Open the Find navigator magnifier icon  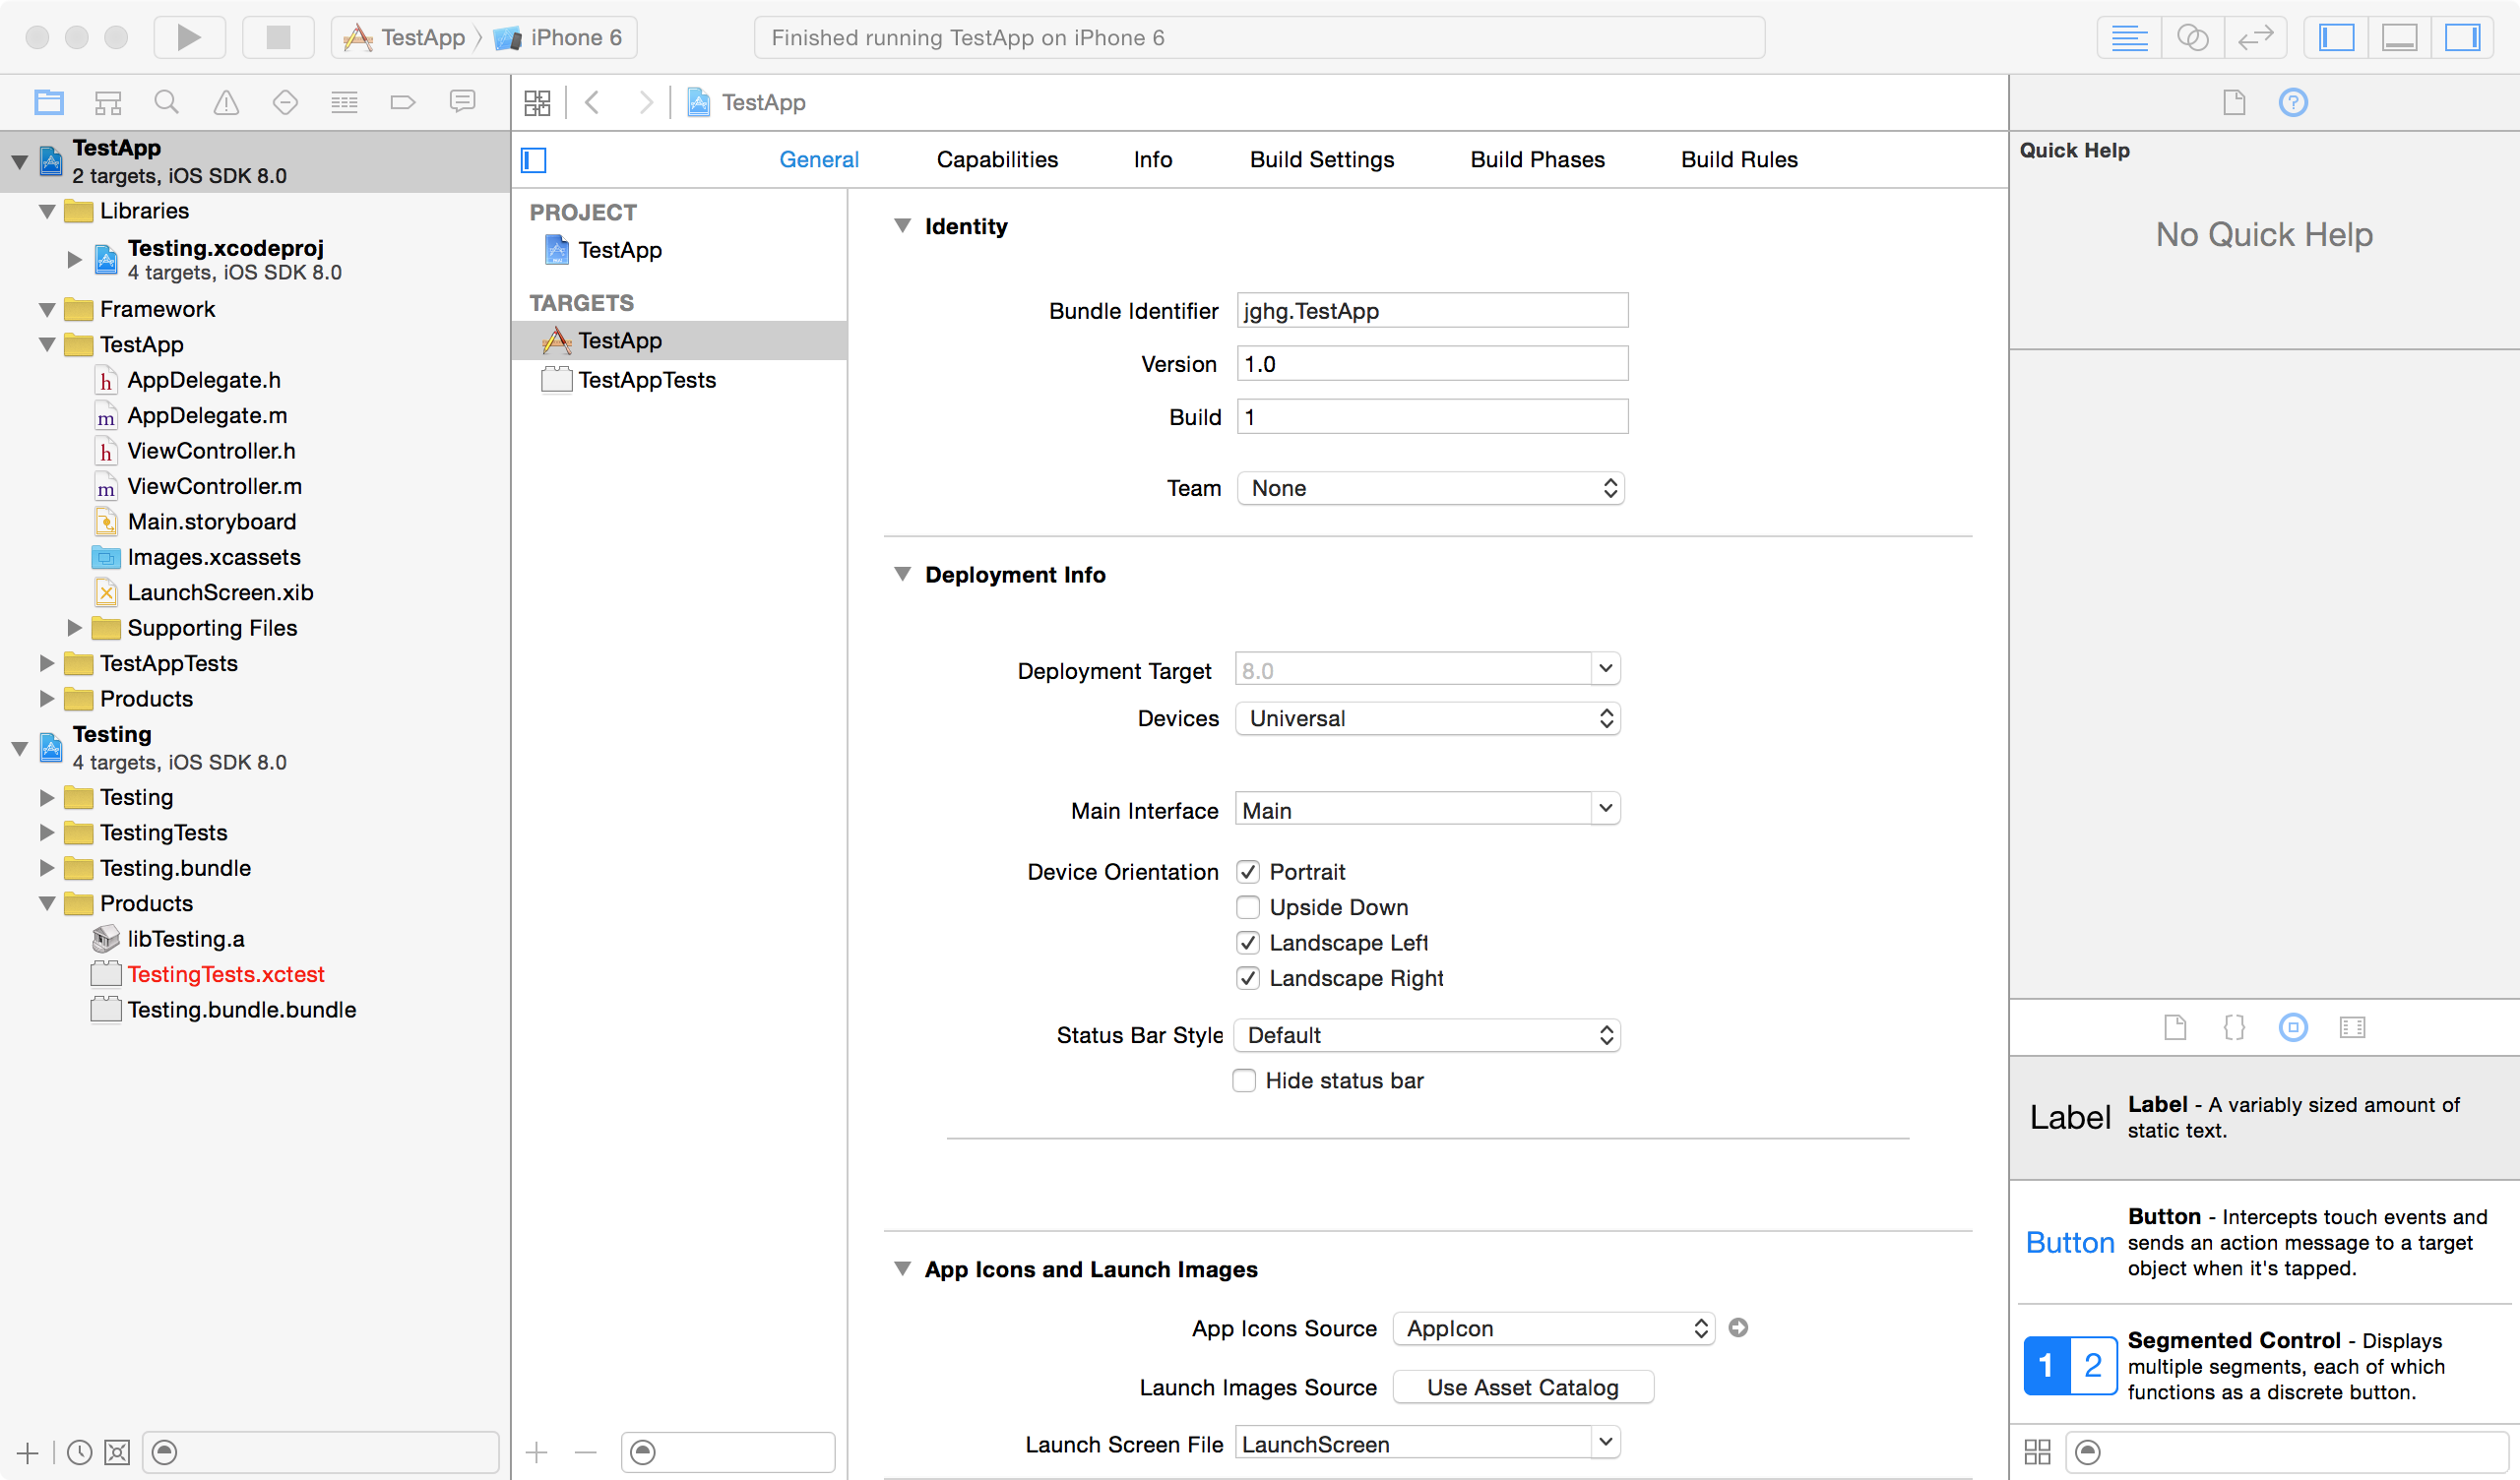(x=167, y=102)
